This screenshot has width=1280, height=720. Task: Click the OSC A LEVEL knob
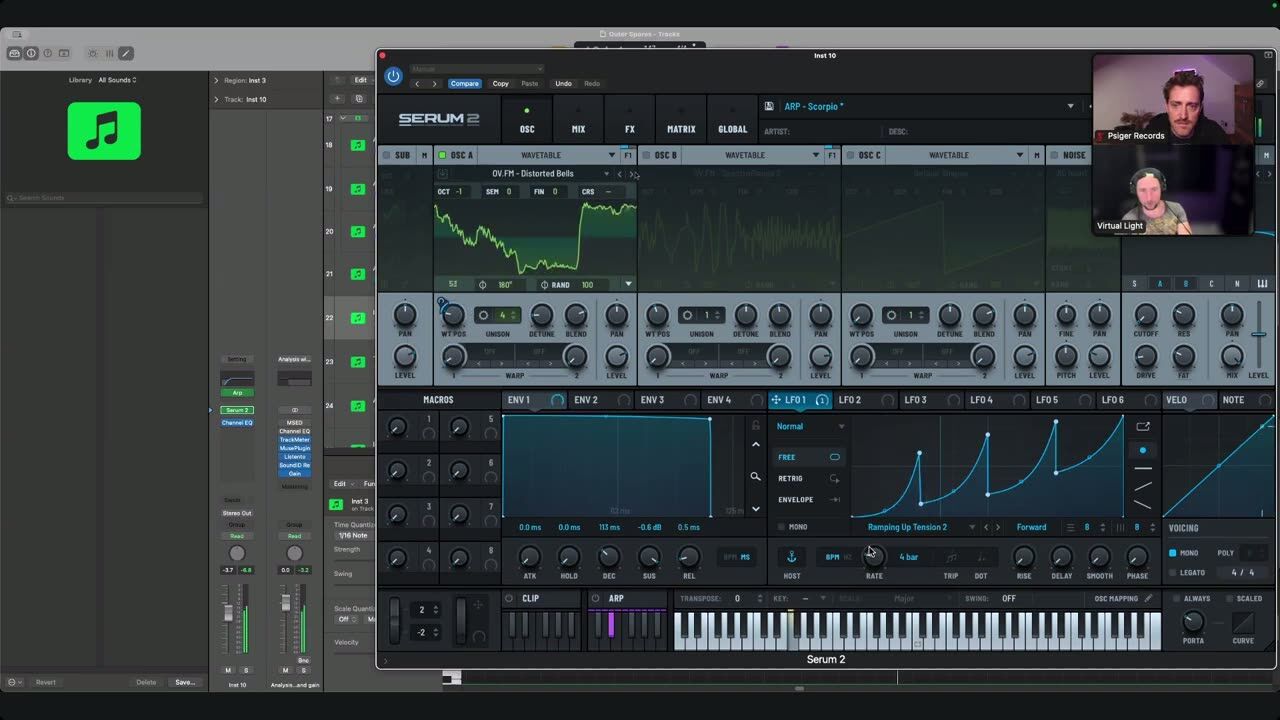(x=617, y=357)
